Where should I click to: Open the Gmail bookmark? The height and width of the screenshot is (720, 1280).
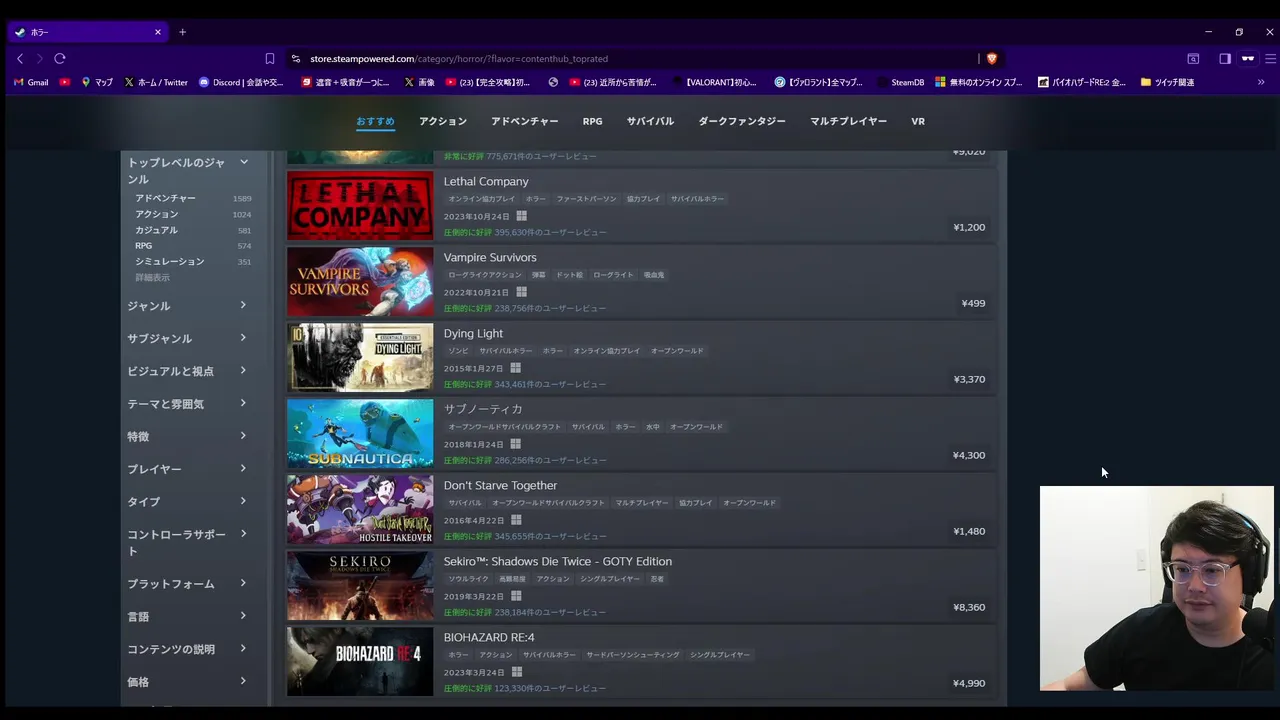(x=31, y=82)
